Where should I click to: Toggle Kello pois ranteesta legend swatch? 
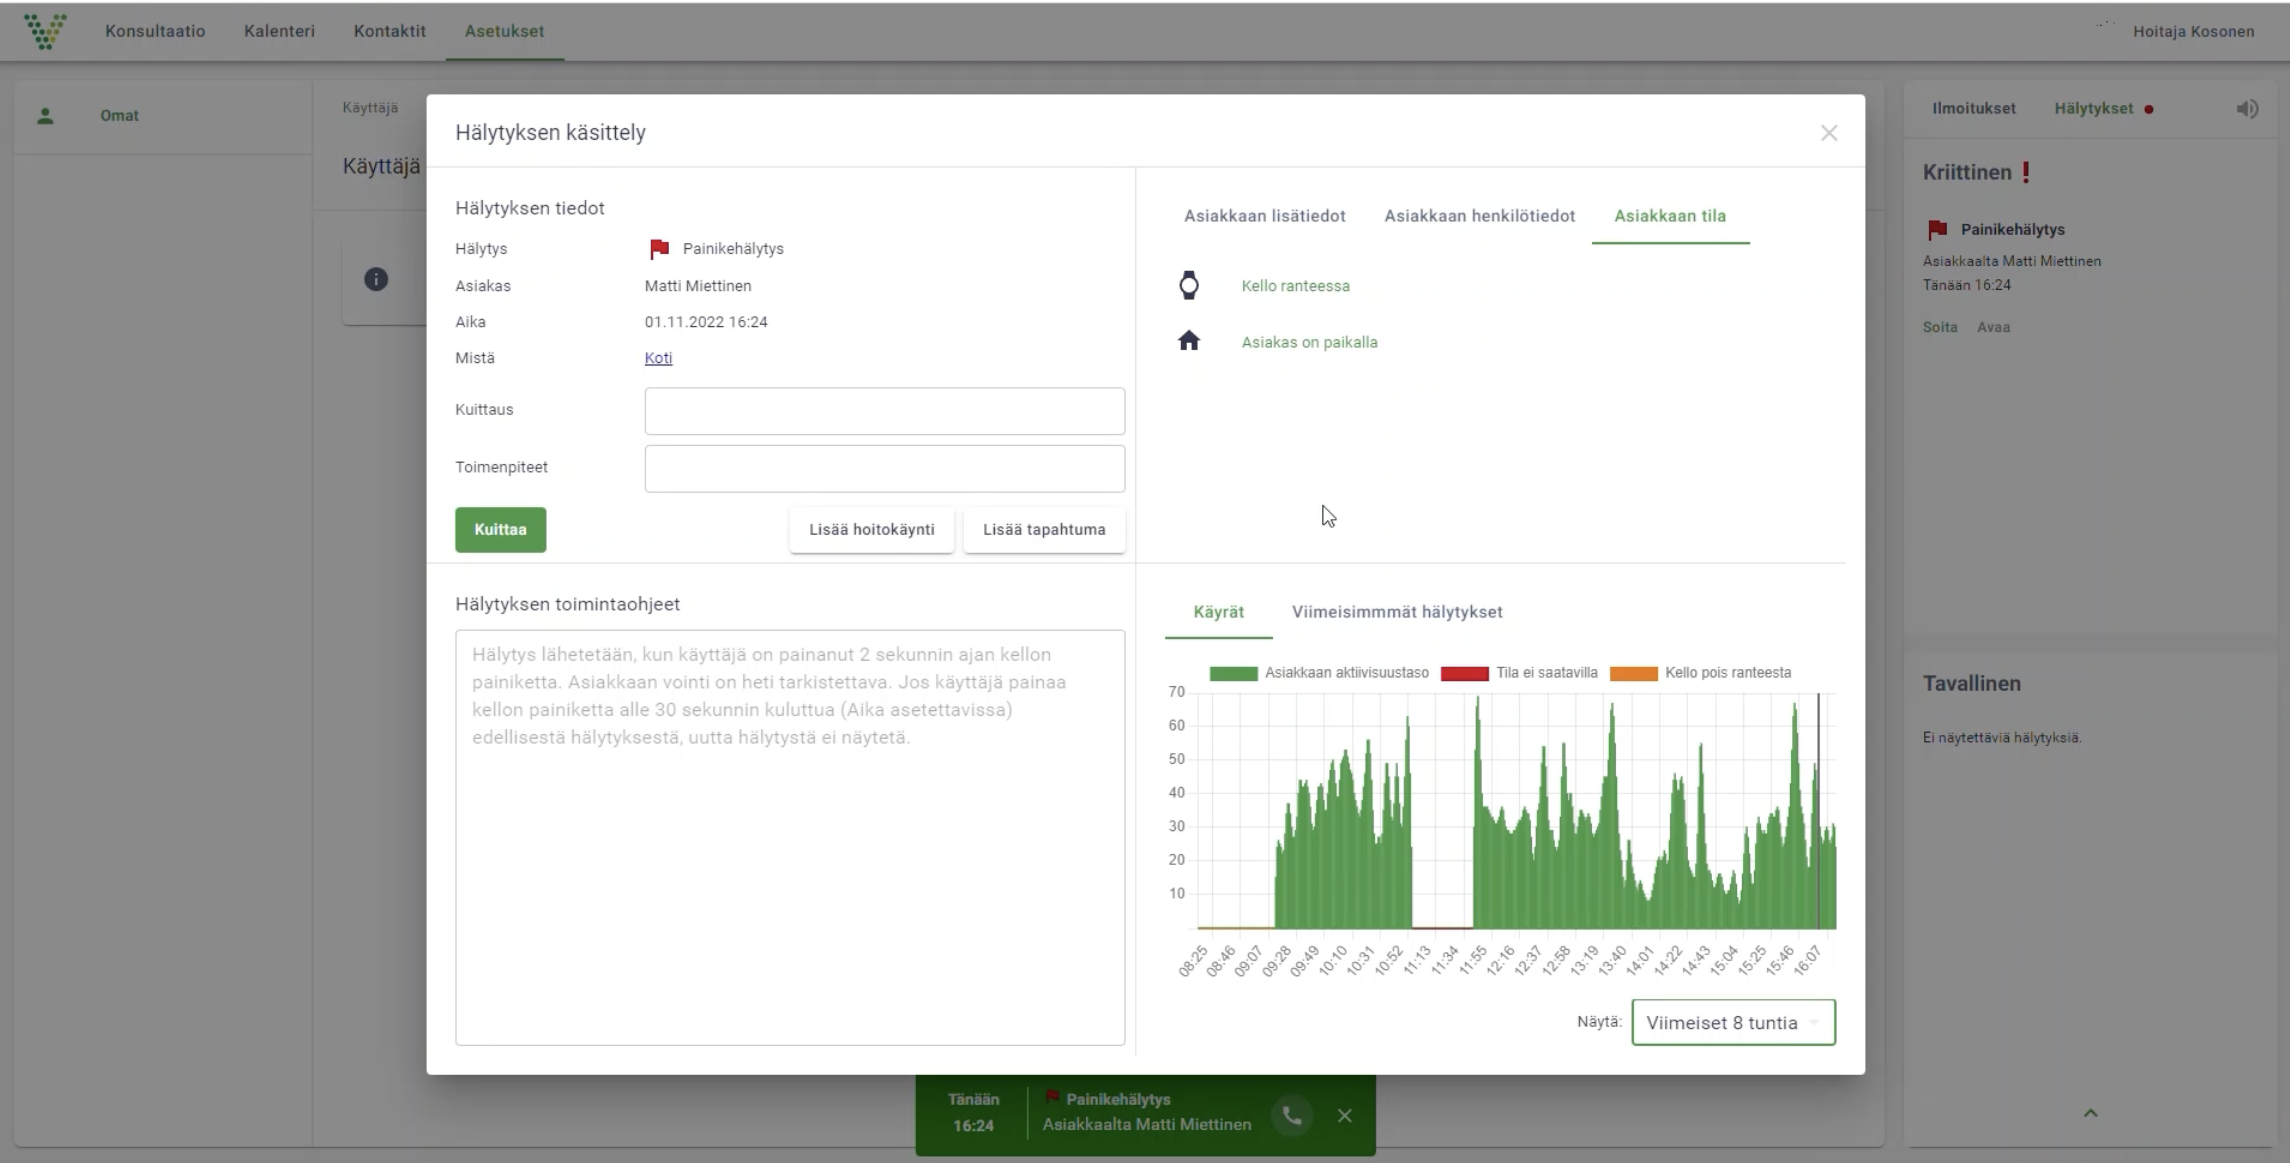click(x=1633, y=673)
